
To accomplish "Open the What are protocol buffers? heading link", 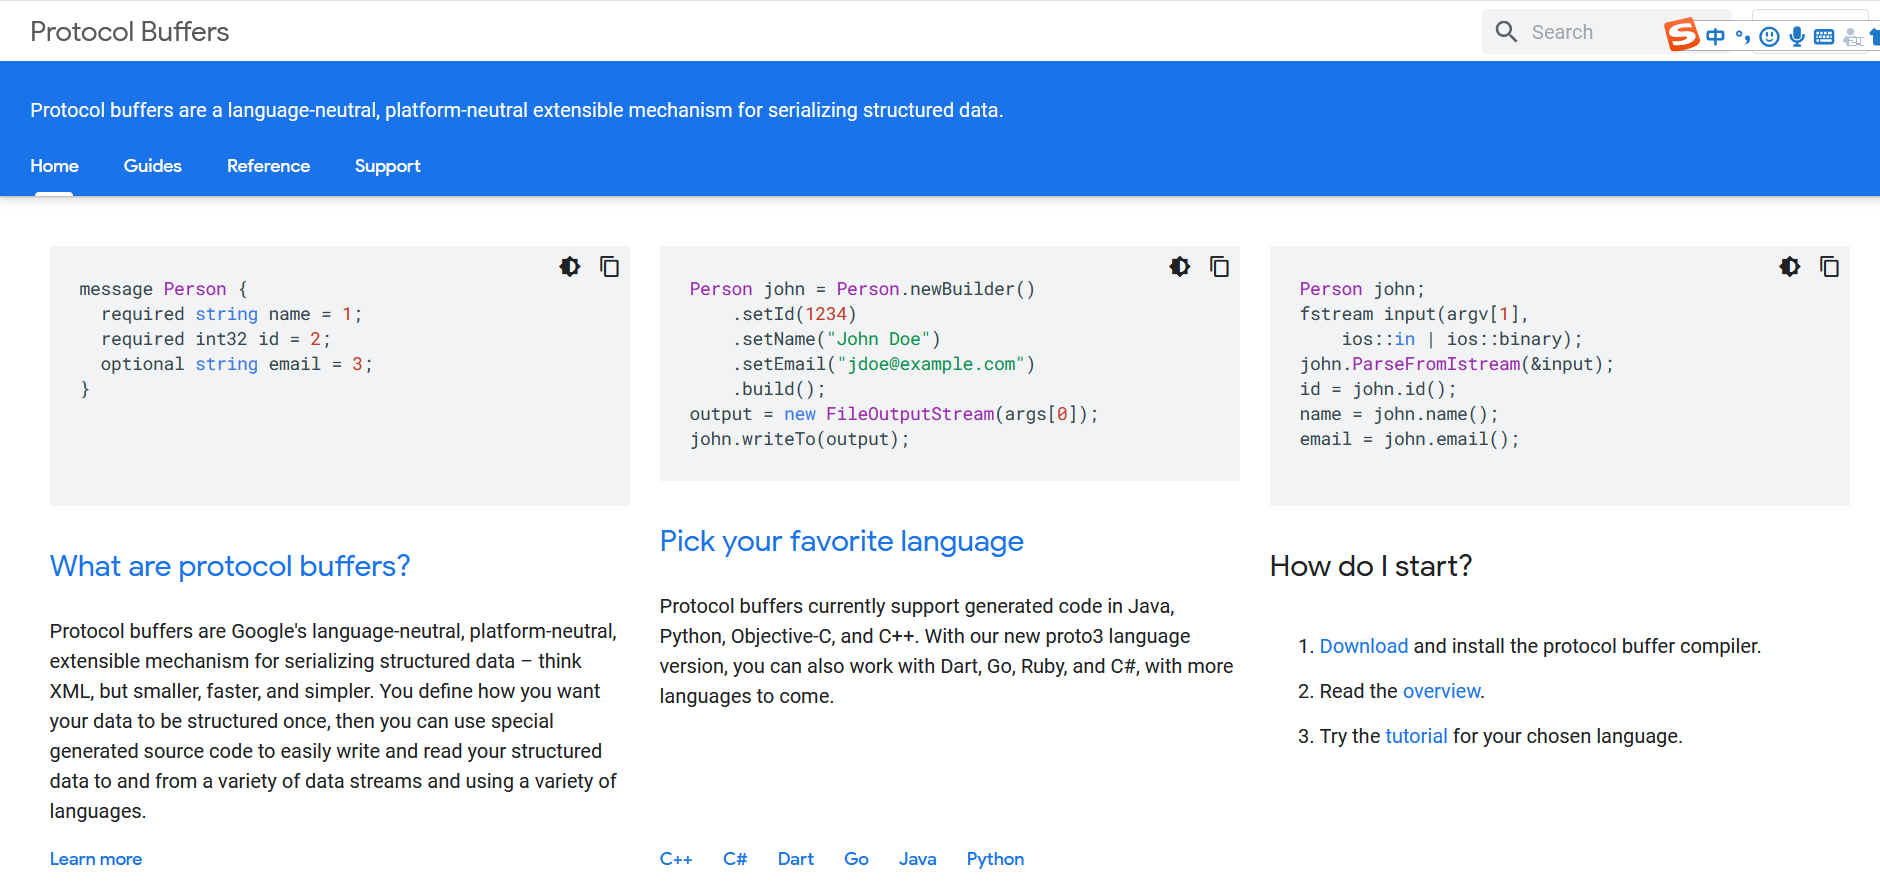I will [230, 566].
